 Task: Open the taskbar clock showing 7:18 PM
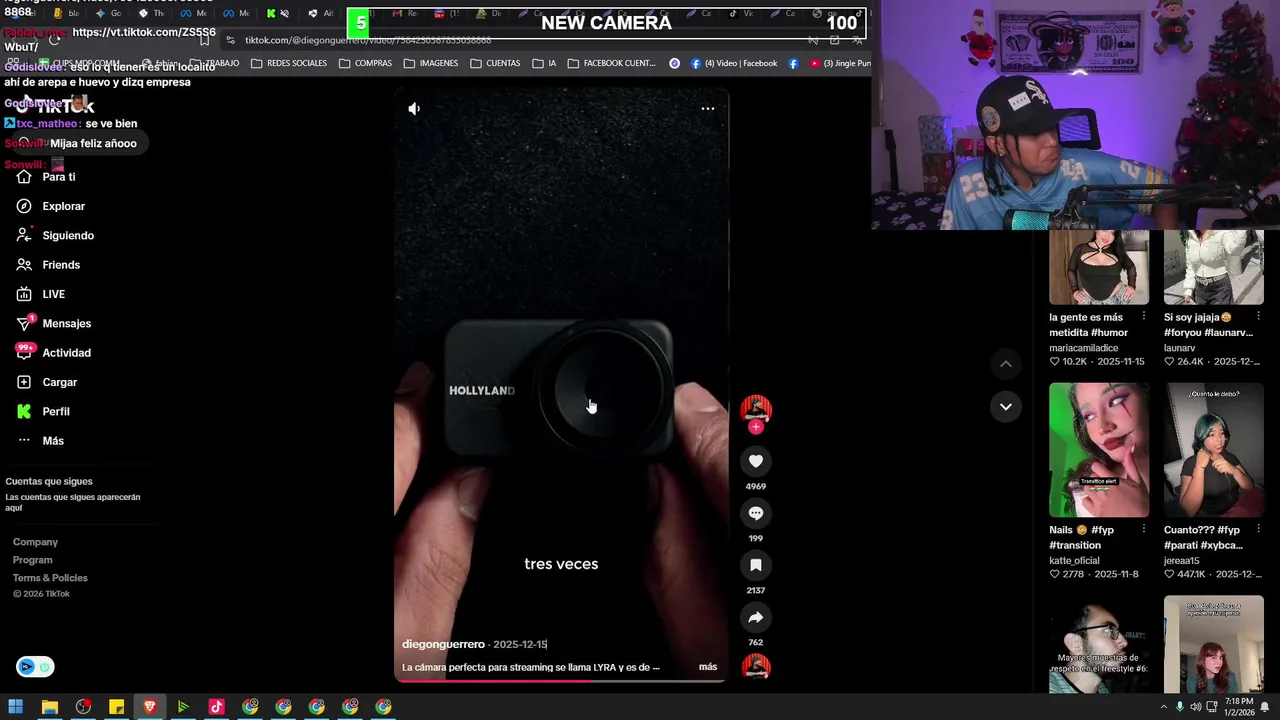pyautogui.click(x=1238, y=707)
